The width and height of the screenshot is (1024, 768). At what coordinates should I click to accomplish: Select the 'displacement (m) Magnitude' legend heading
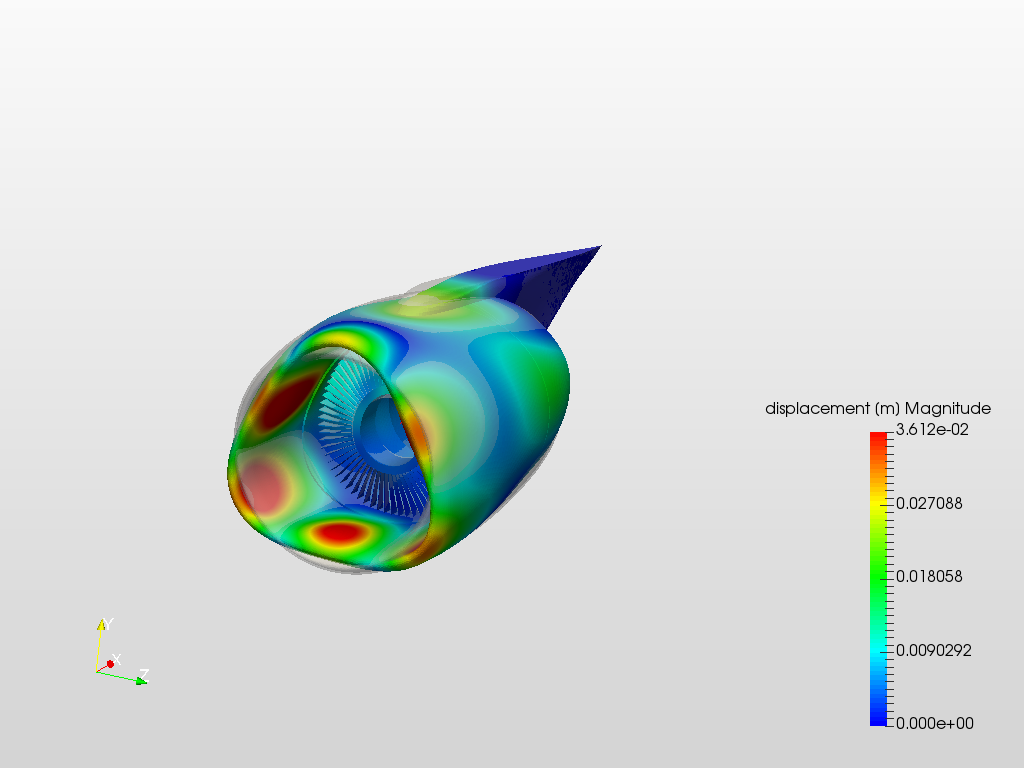[x=877, y=408]
